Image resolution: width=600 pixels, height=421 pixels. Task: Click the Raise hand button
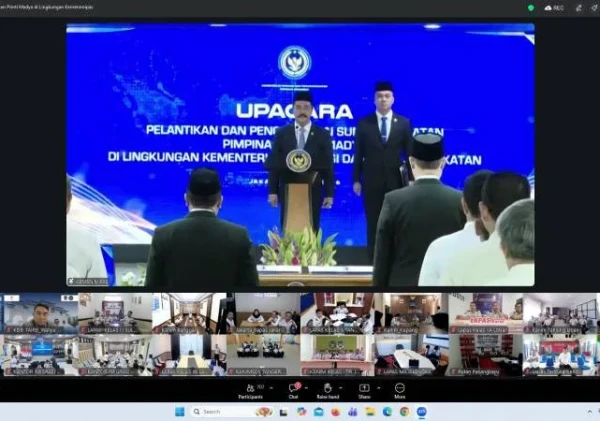pos(328,391)
